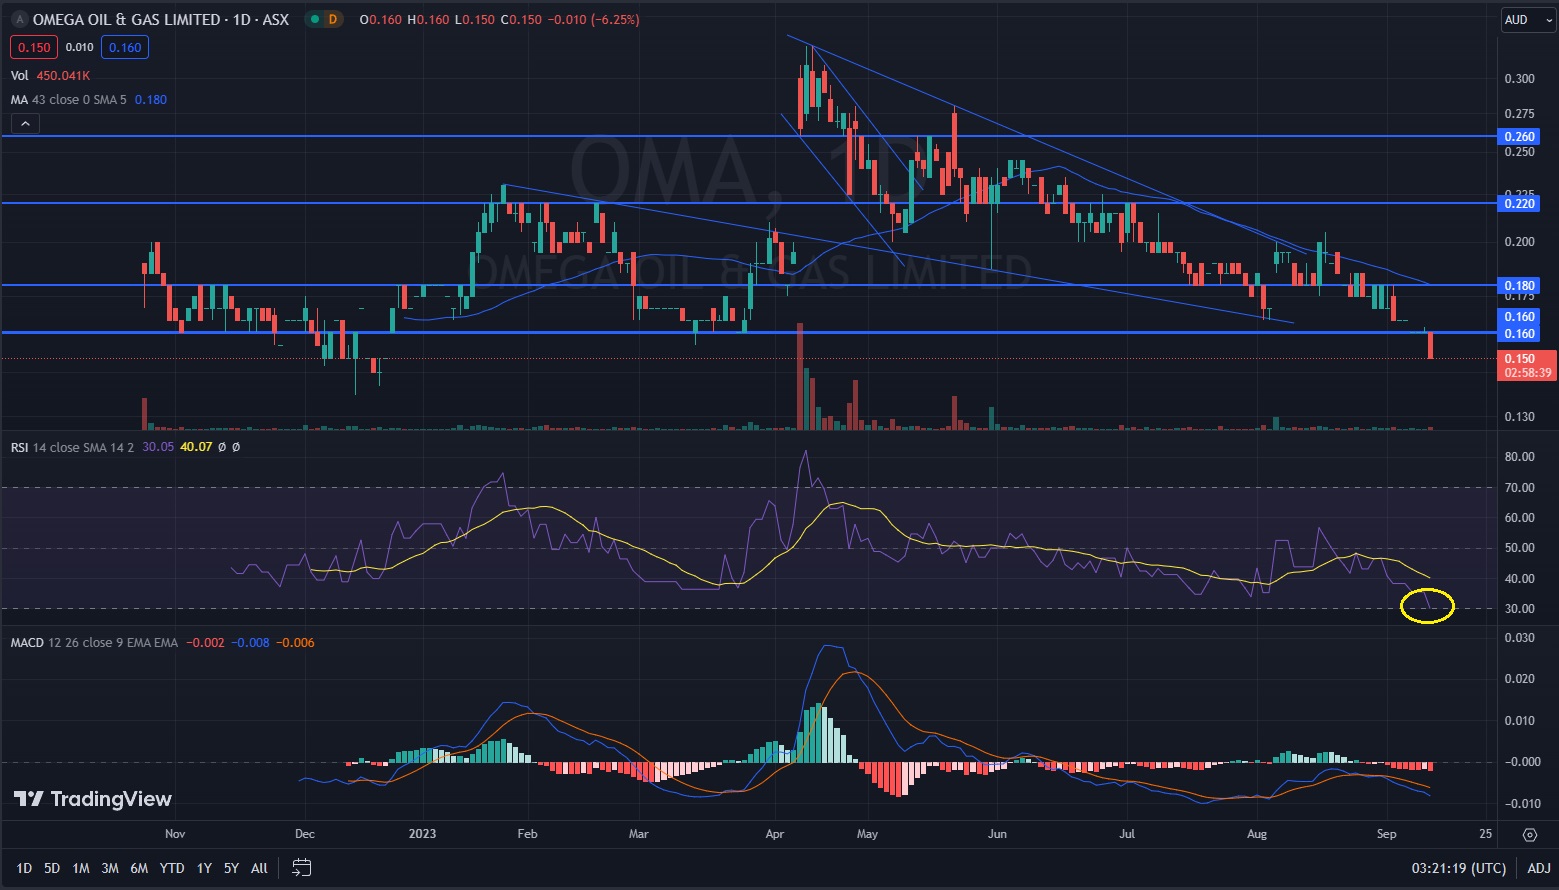Click the red 0.150 sell price button
The height and width of the screenshot is (890, 1559).
(34, 47)
